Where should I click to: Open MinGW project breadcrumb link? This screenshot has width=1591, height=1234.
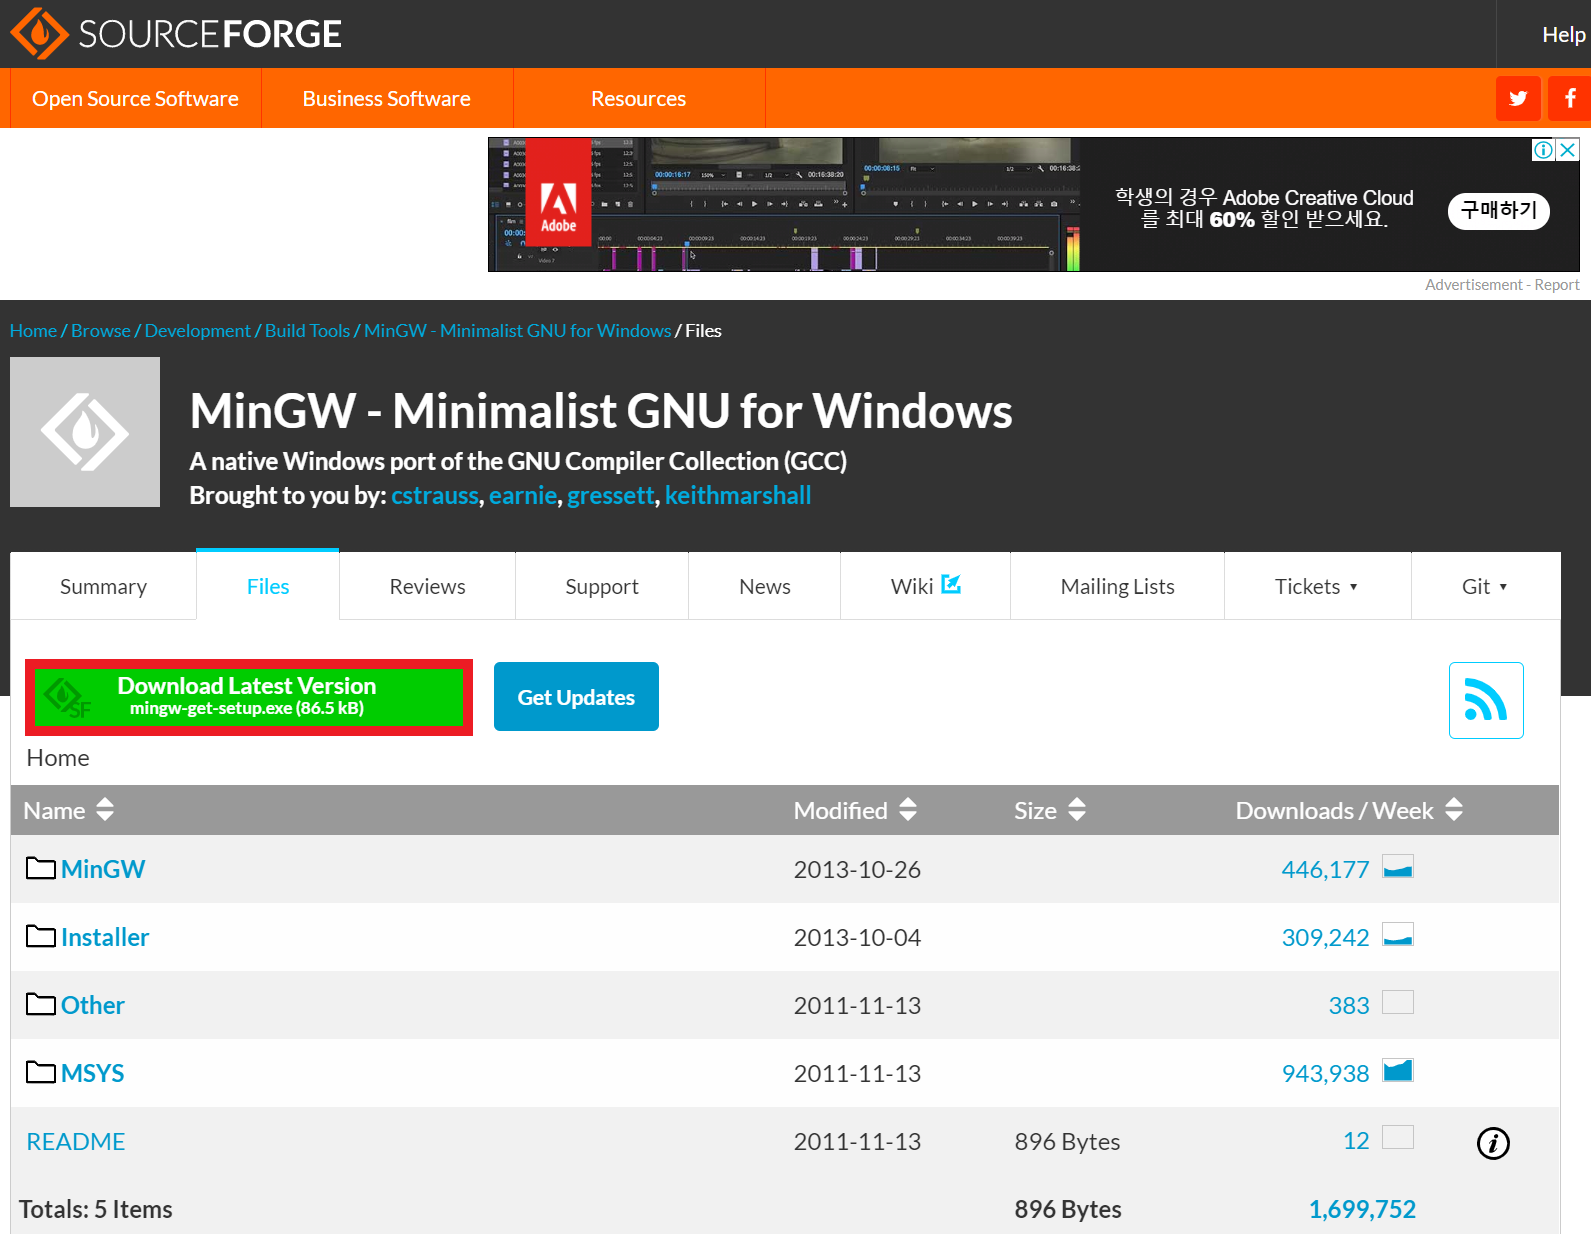click(518, 331)
